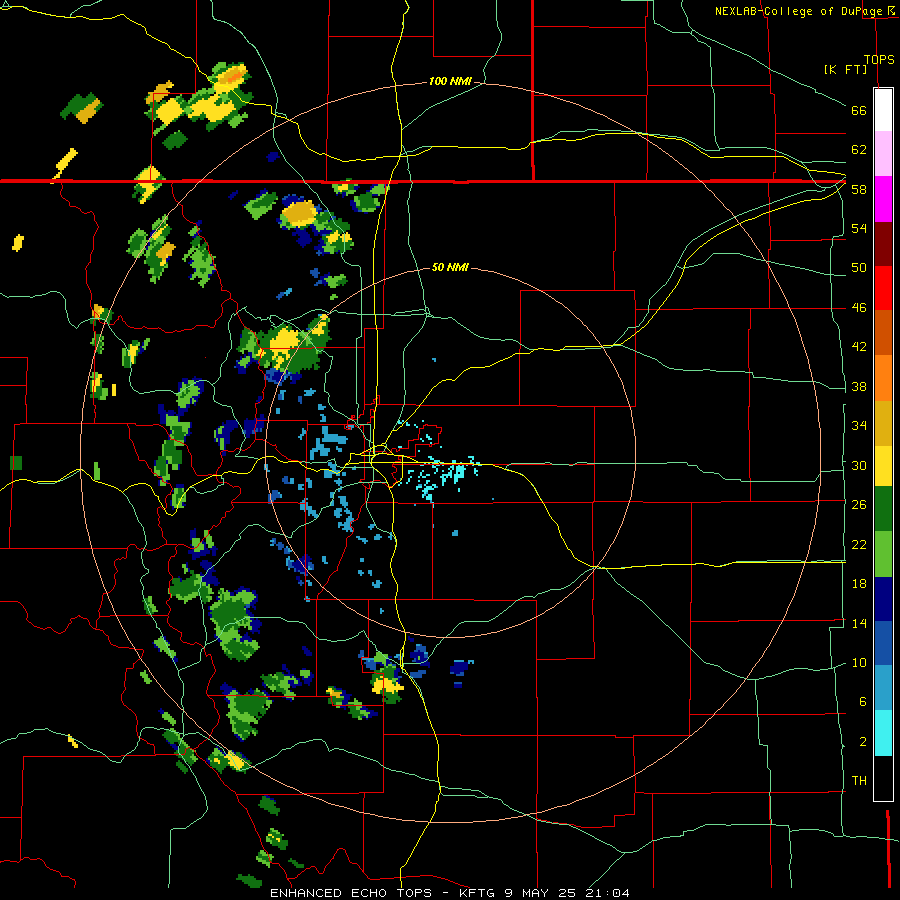The width and height of the screenshot is (900, 900).
Task: Pick the bright yellow legend swatch
Action: [x=883, y=465]
